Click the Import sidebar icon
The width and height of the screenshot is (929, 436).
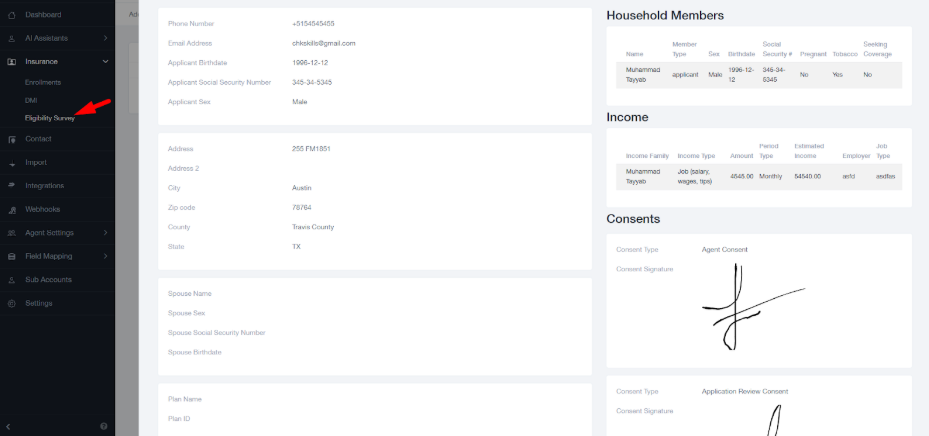pos(11,163)
